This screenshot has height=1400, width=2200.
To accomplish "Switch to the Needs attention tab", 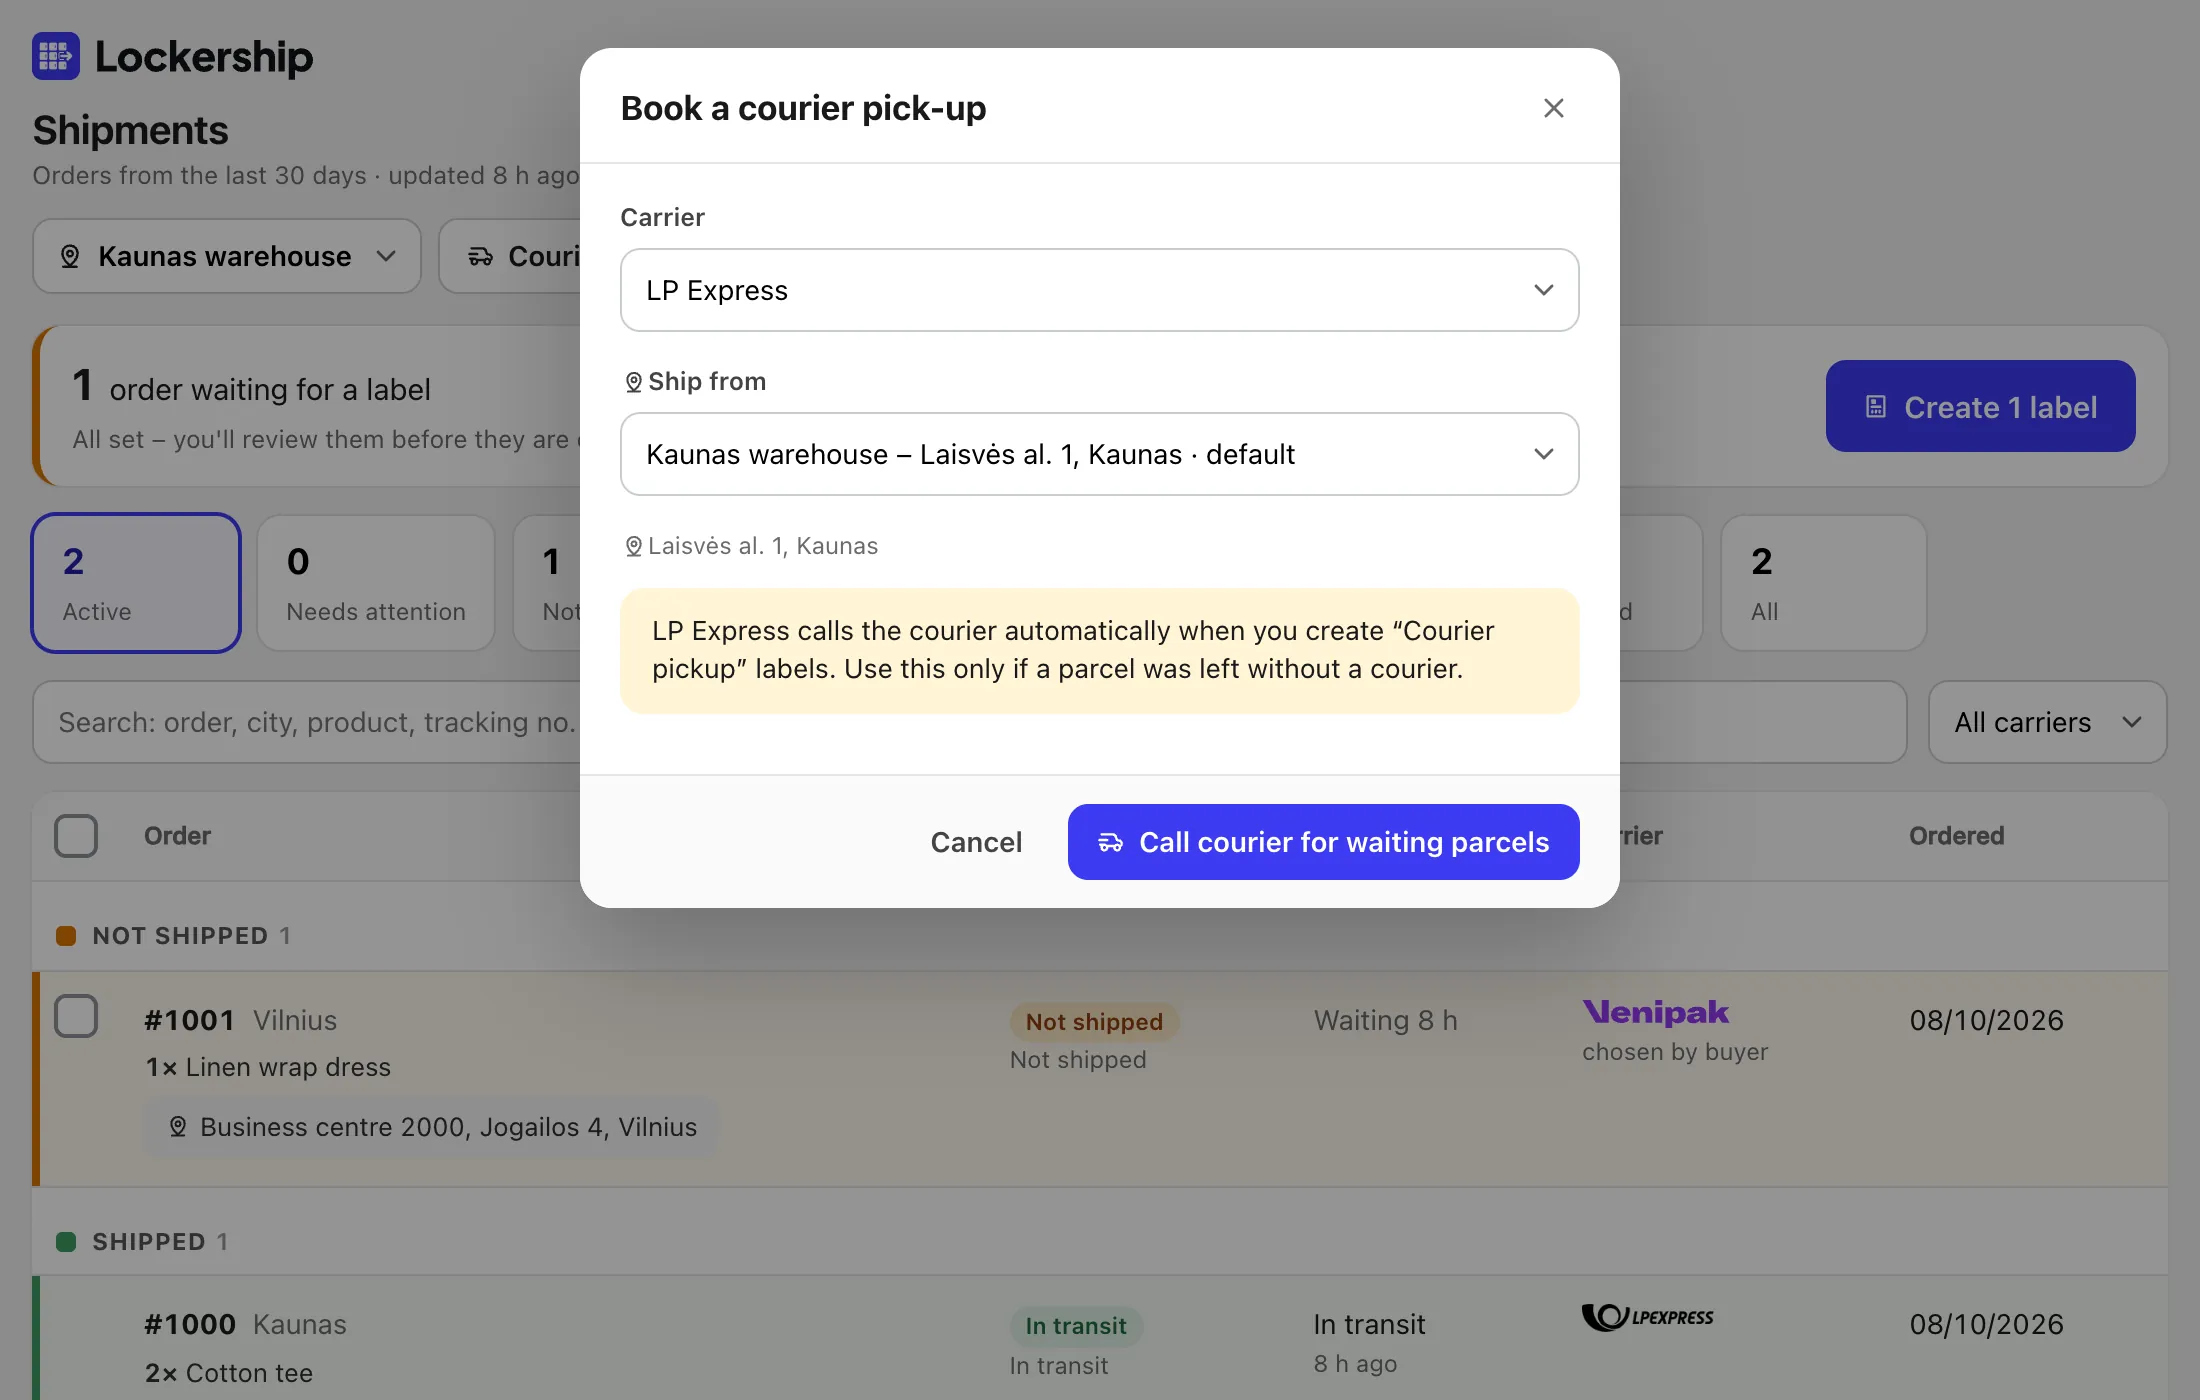I will coord(376,583).
